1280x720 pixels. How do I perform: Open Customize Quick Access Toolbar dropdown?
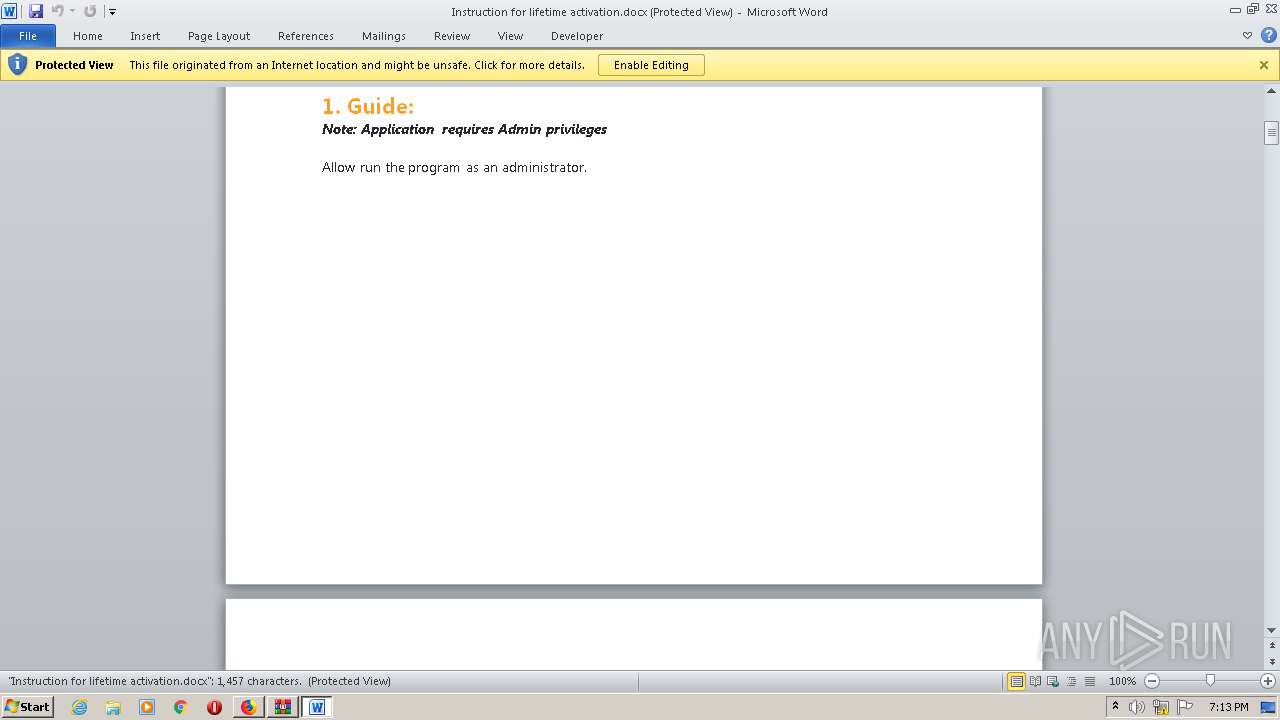112,12
